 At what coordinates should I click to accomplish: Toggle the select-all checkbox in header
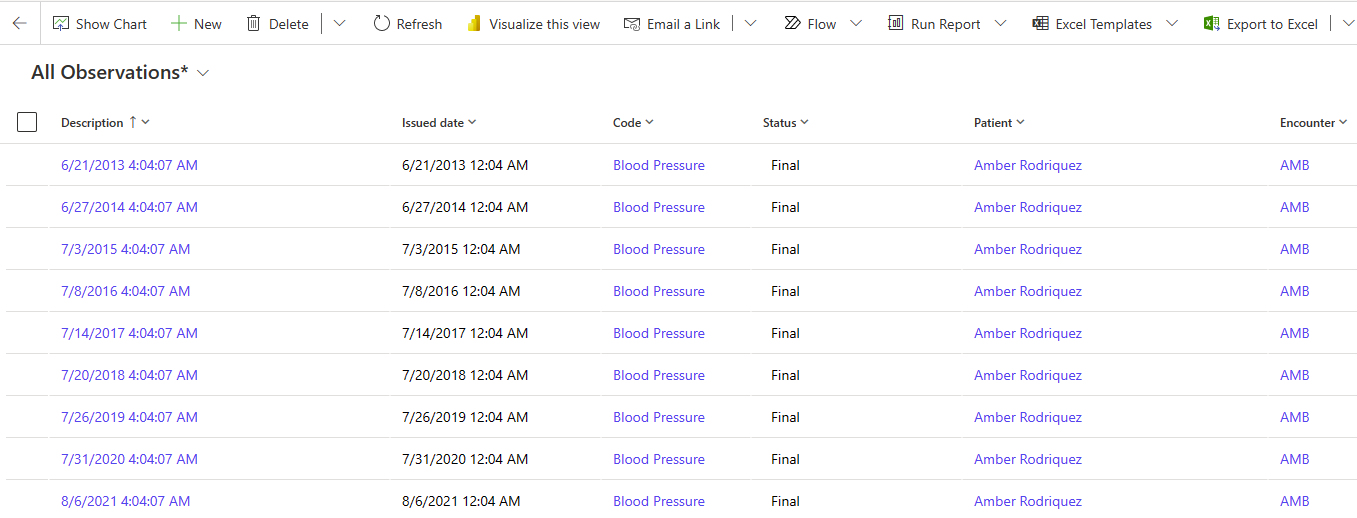27,122
